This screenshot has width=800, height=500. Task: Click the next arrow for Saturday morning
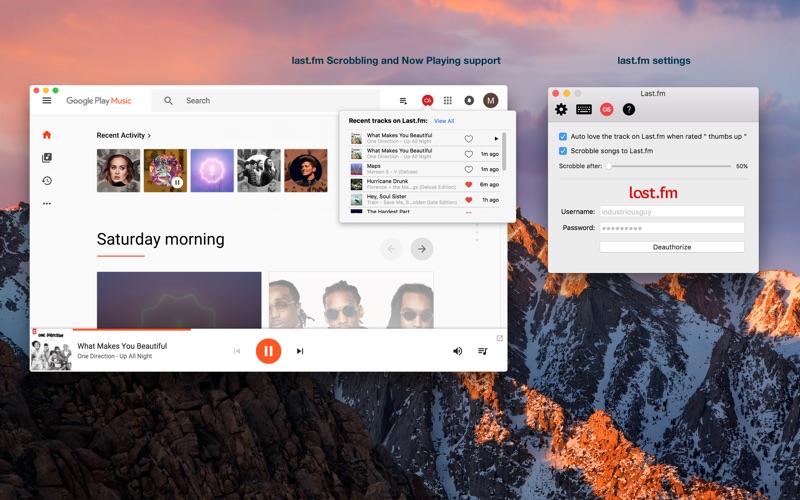(422, 249)
